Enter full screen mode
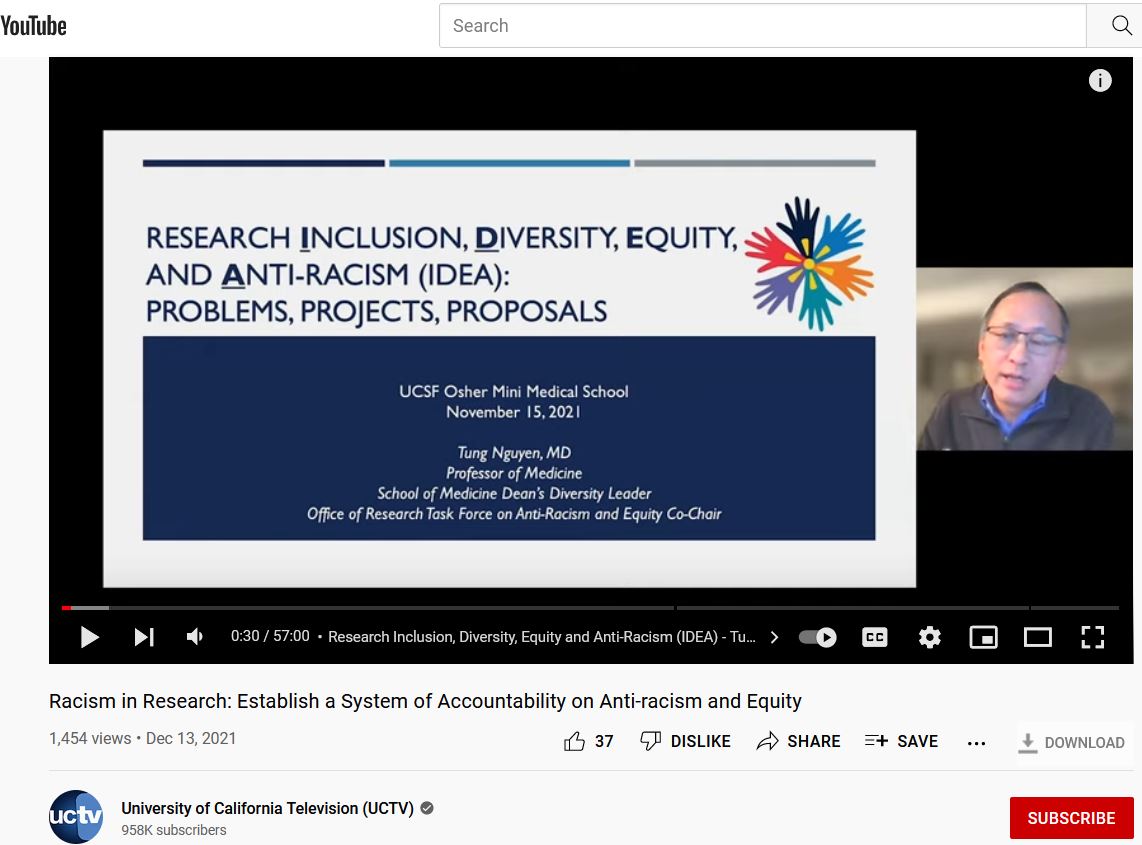 click(1092, 637)
